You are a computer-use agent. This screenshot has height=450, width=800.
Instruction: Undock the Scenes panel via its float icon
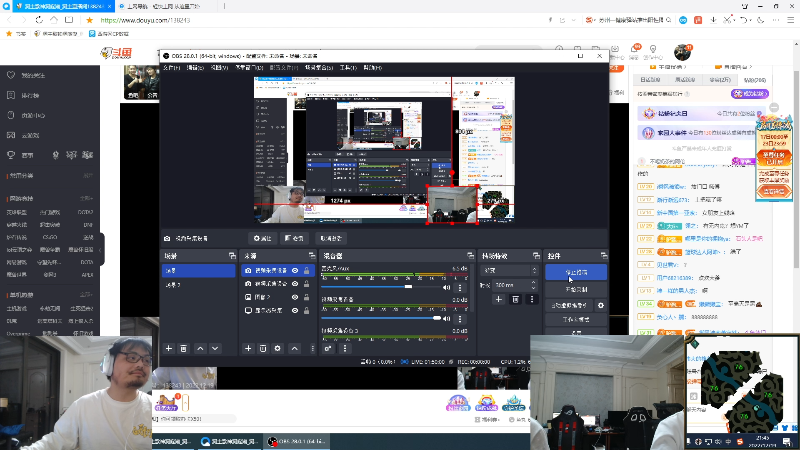[232, 256]
